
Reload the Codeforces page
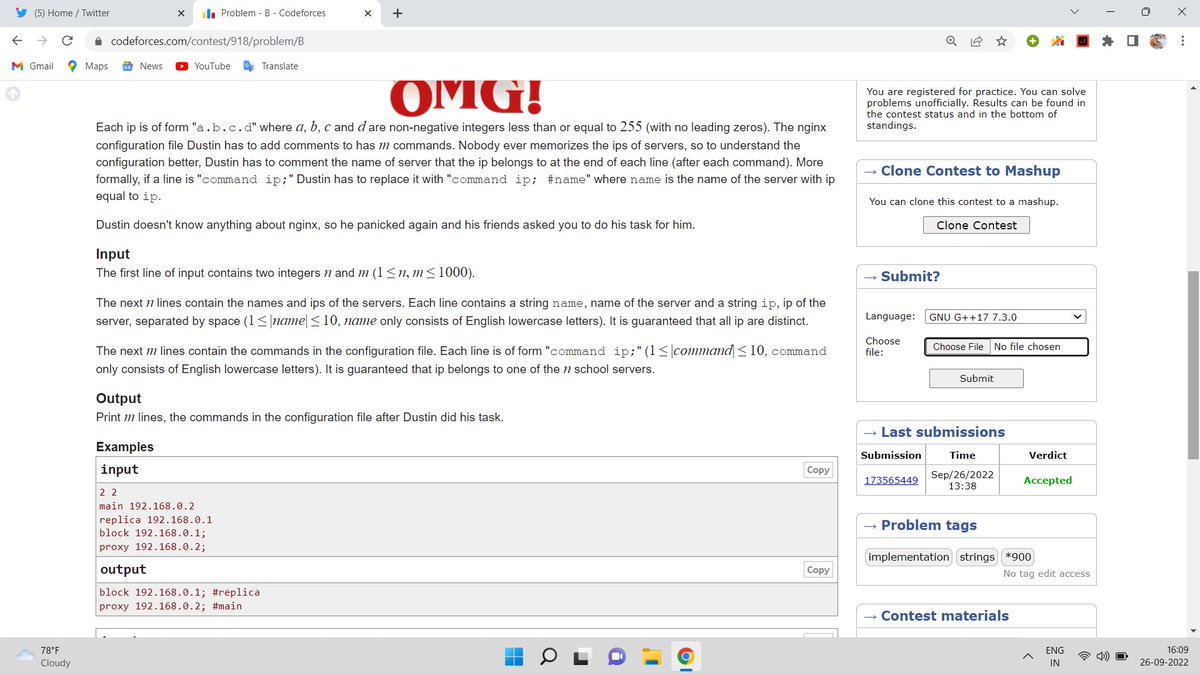67,41
